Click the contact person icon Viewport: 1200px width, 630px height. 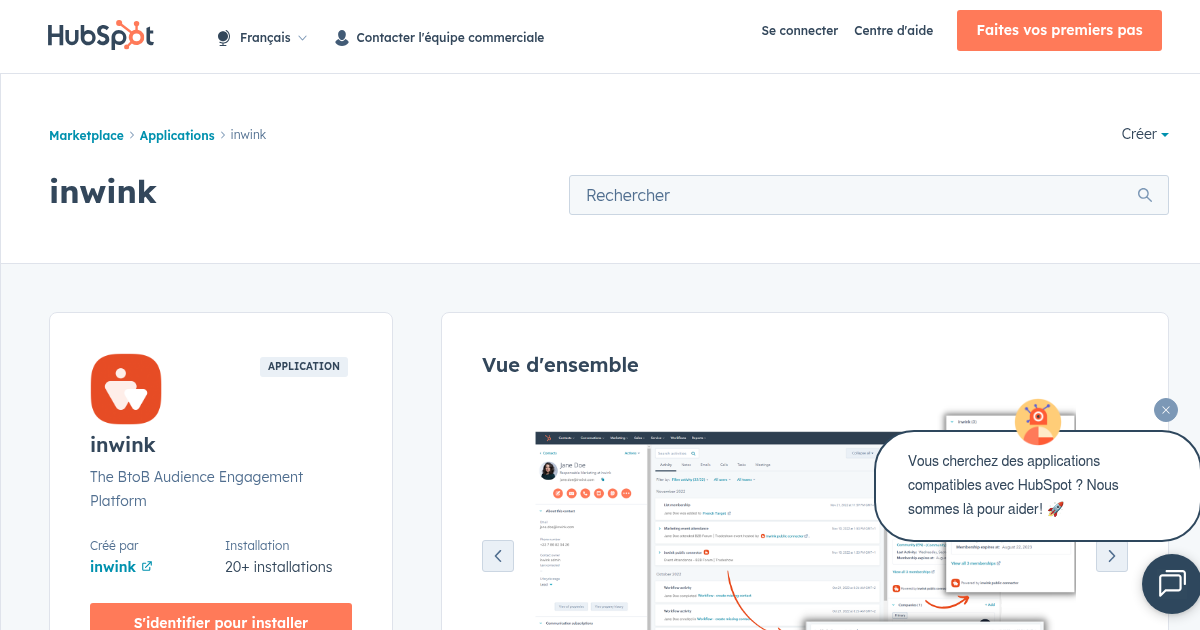342,38
